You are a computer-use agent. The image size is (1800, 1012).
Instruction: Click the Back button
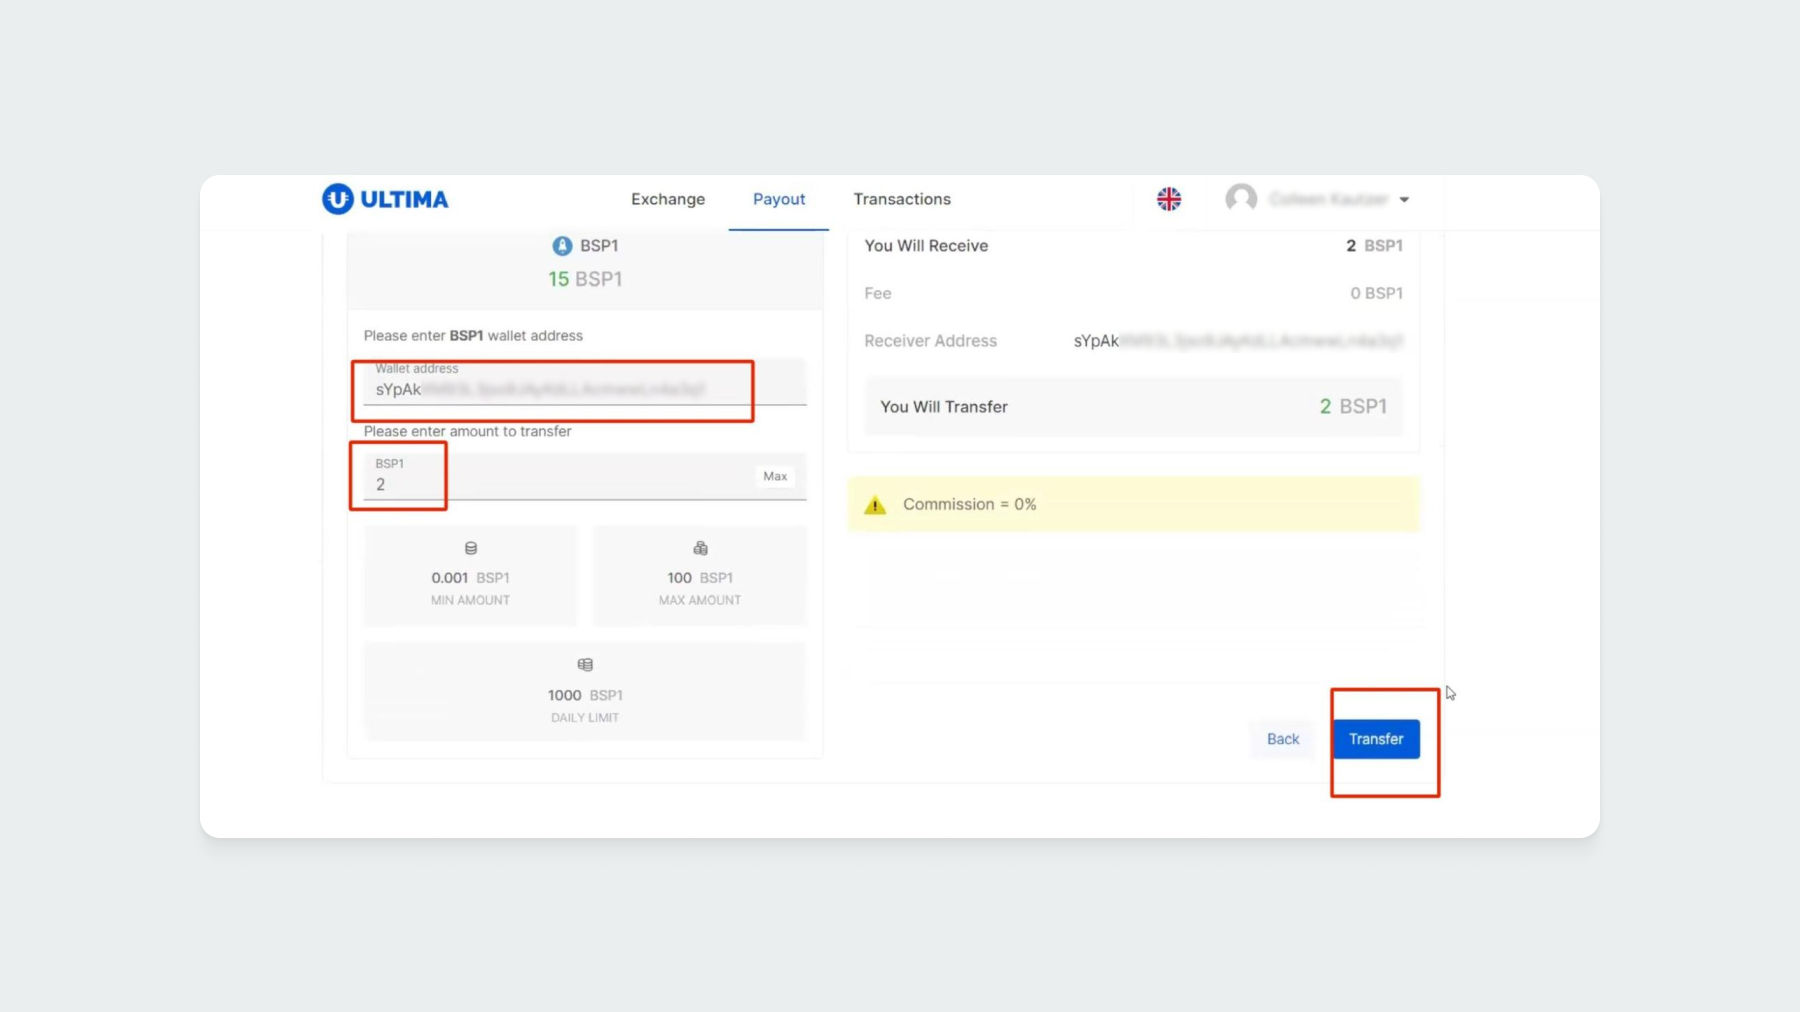[x=1283, y=739]
